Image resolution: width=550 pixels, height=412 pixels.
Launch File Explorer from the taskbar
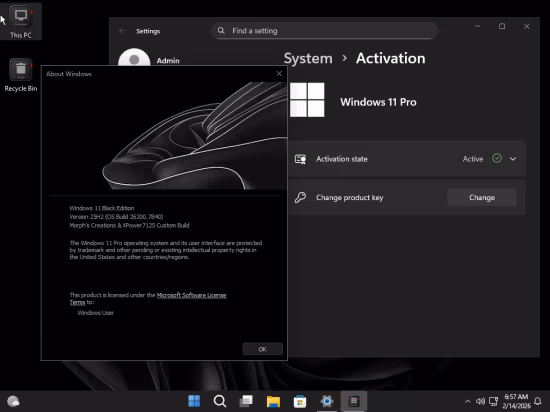tap(273, 401)
